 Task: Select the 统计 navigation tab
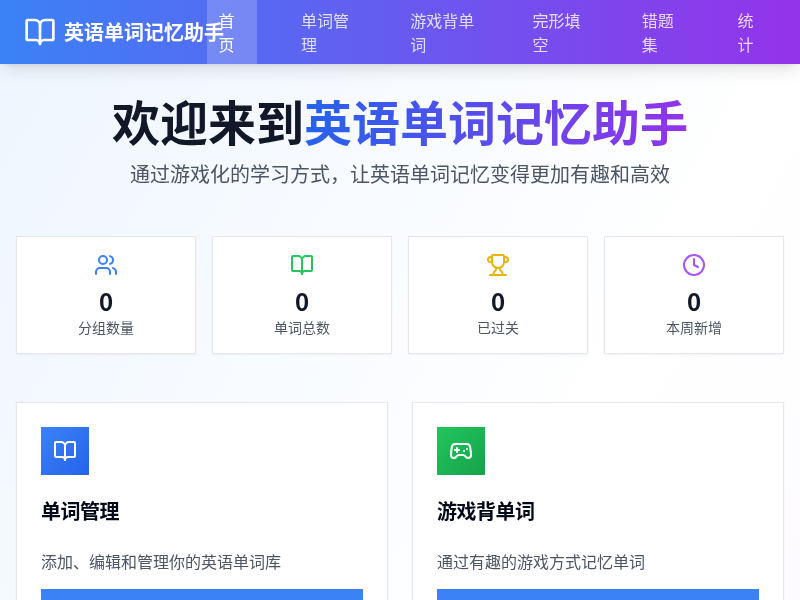pyautogui.click(x=745, y=33)
